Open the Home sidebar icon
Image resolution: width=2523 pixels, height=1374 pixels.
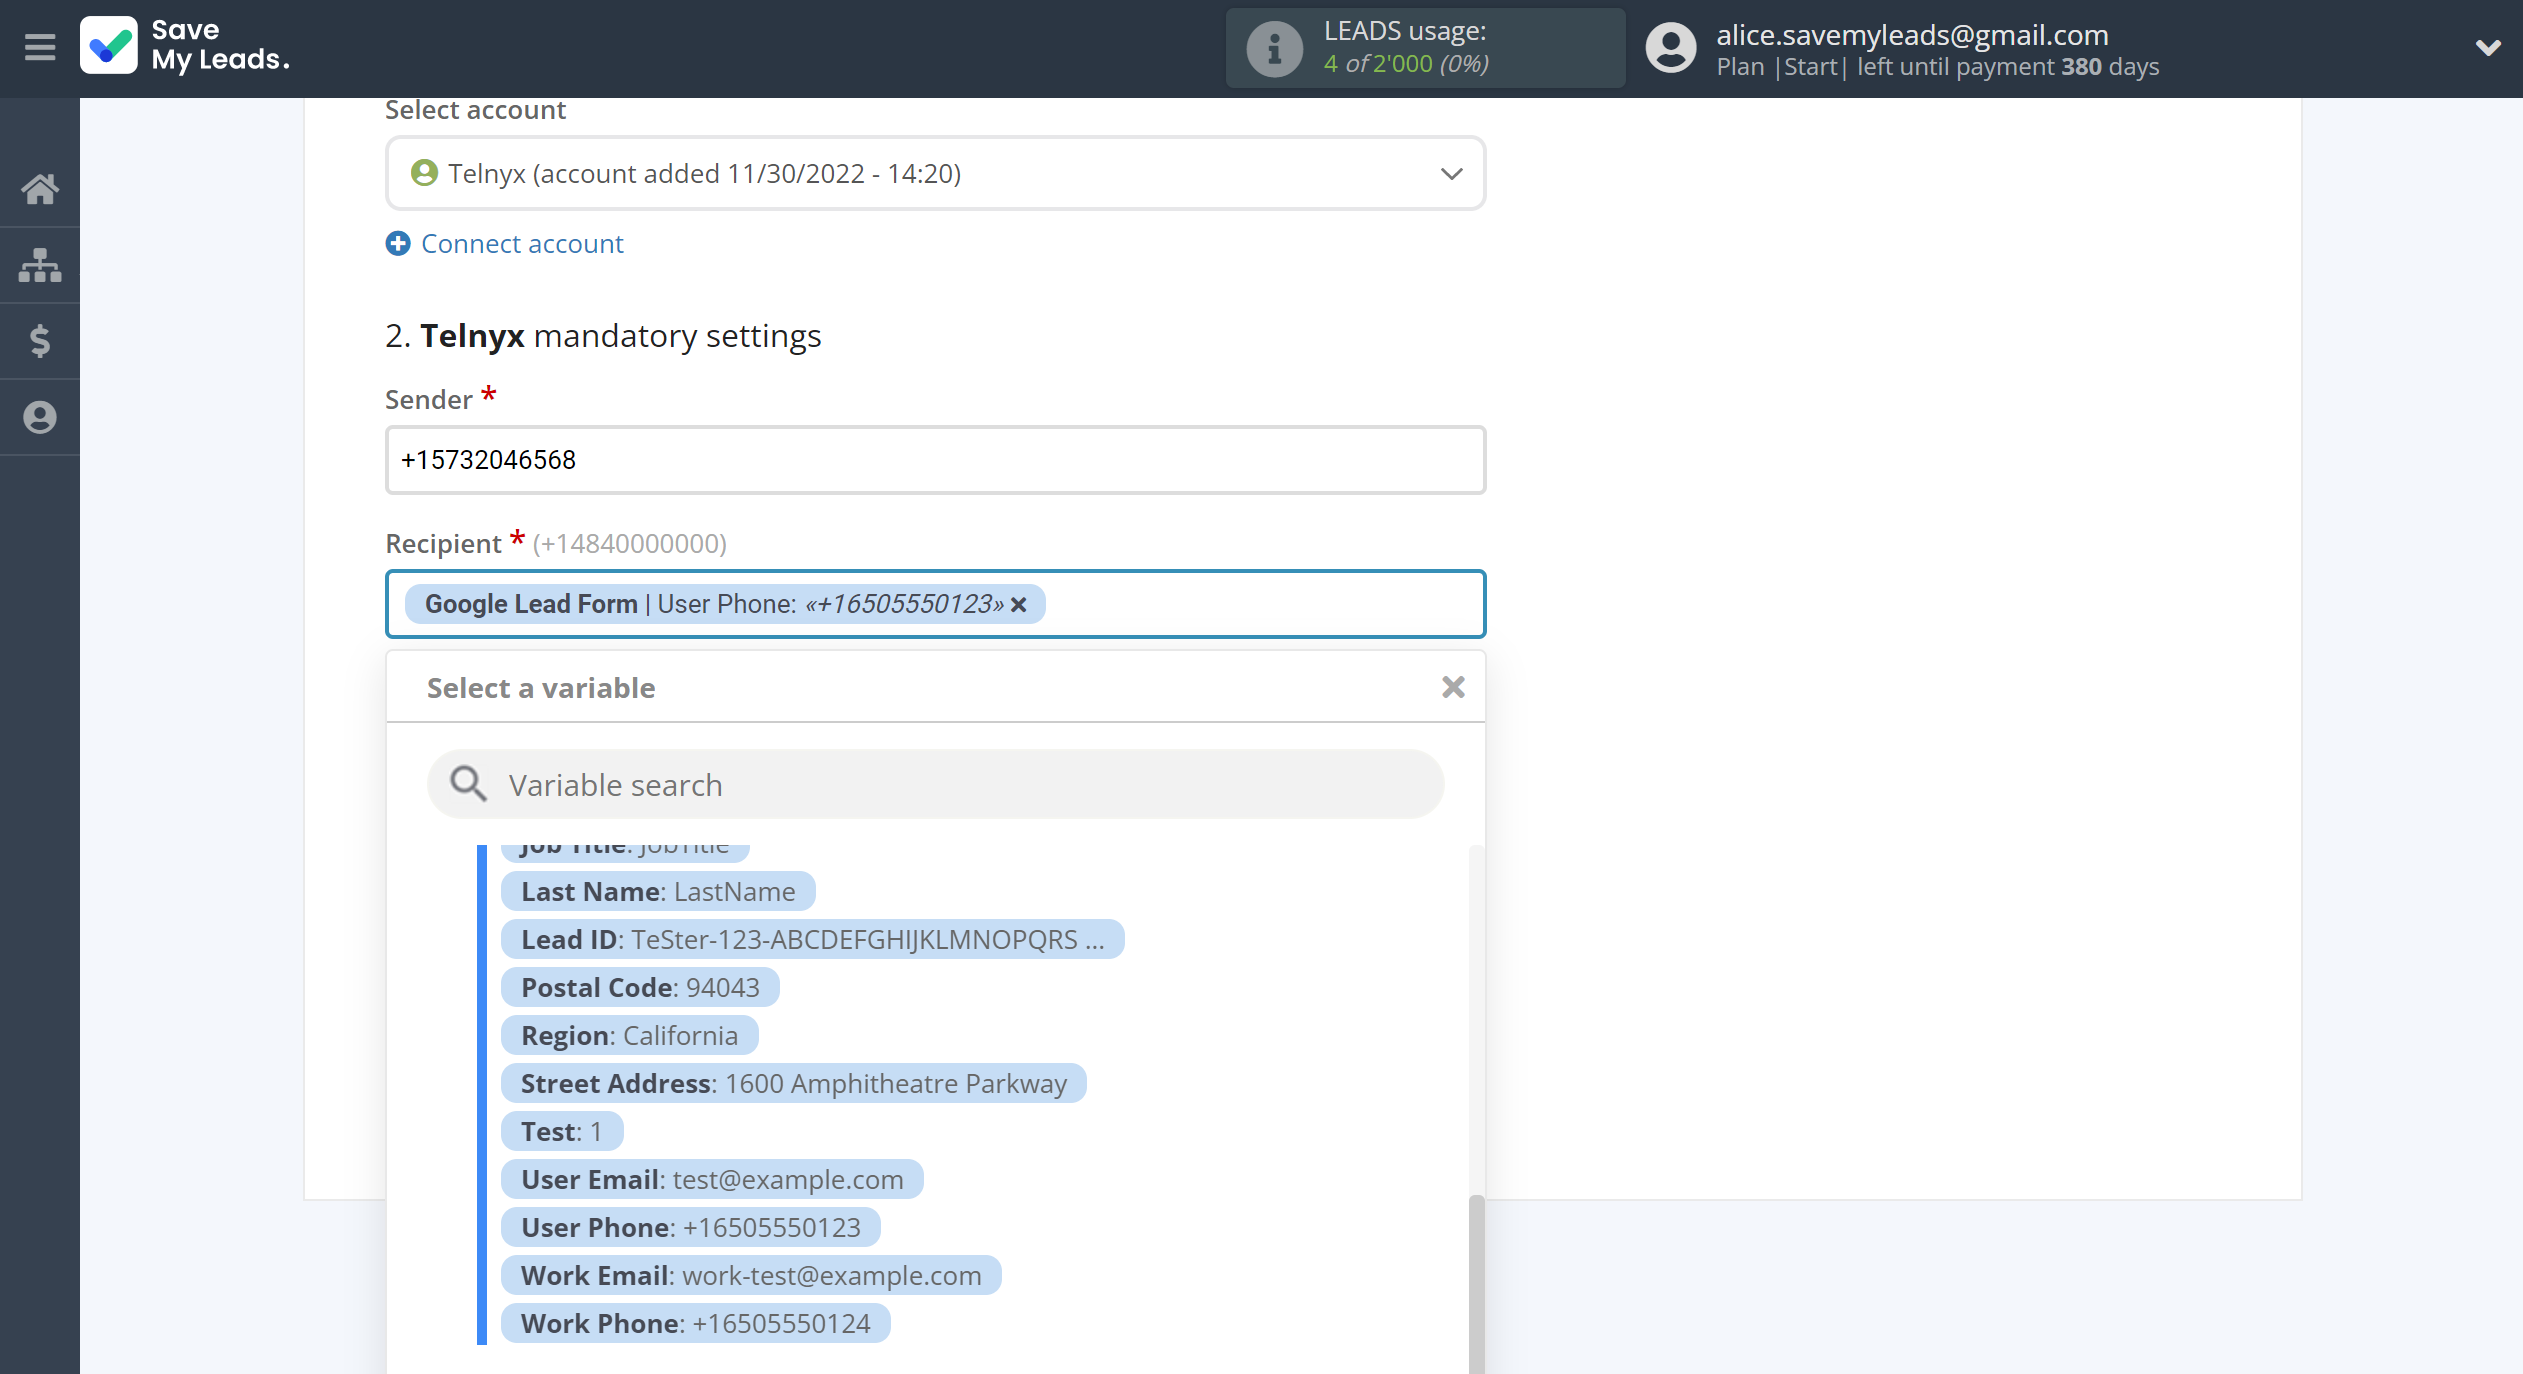pyautogui.click(x=40, y=188)
